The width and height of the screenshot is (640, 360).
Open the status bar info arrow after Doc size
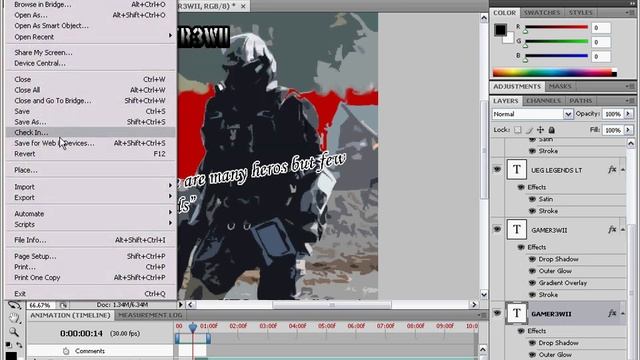pyautogui.click(x=180, y=304)
